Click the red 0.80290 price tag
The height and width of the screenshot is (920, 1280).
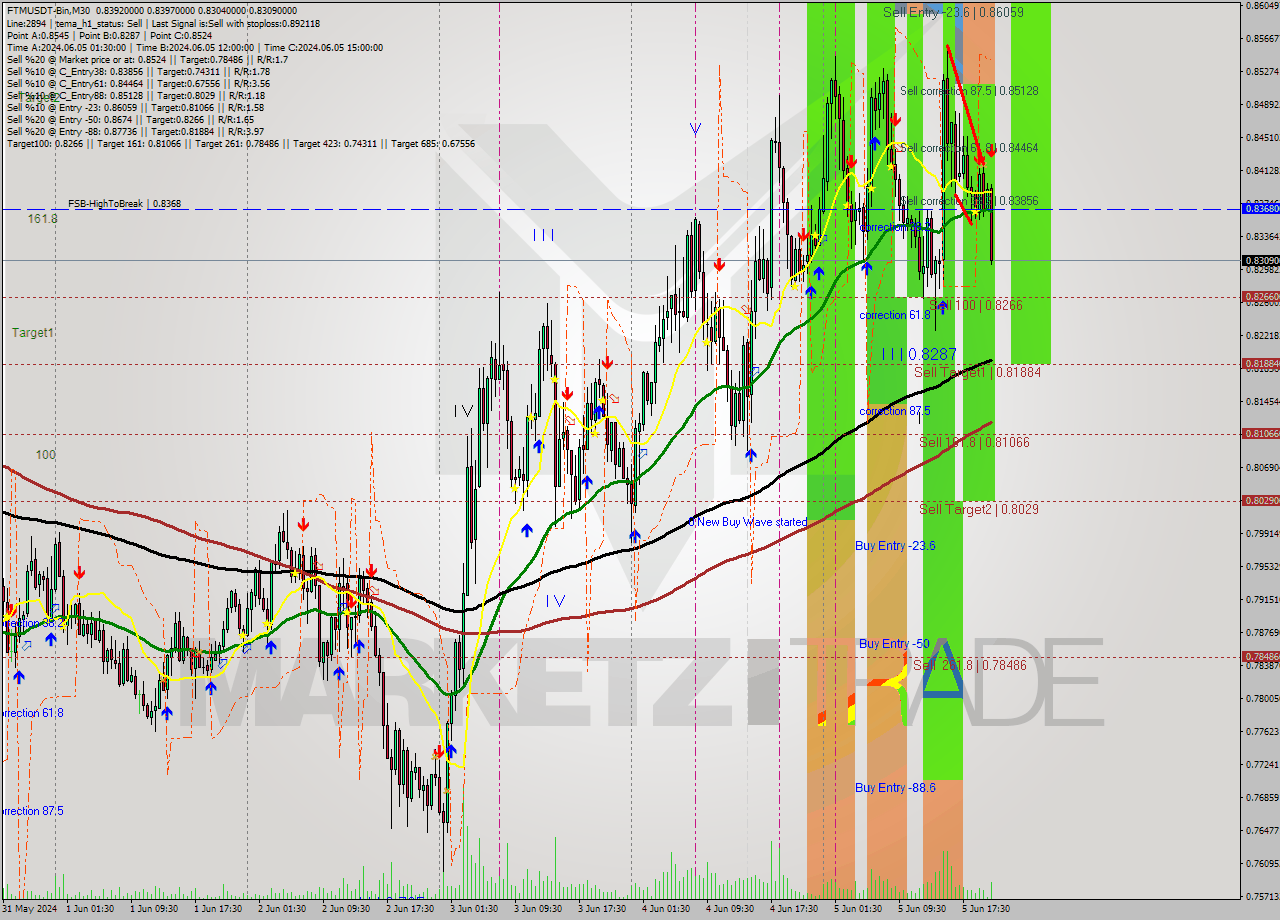(x=1260, y=501)
